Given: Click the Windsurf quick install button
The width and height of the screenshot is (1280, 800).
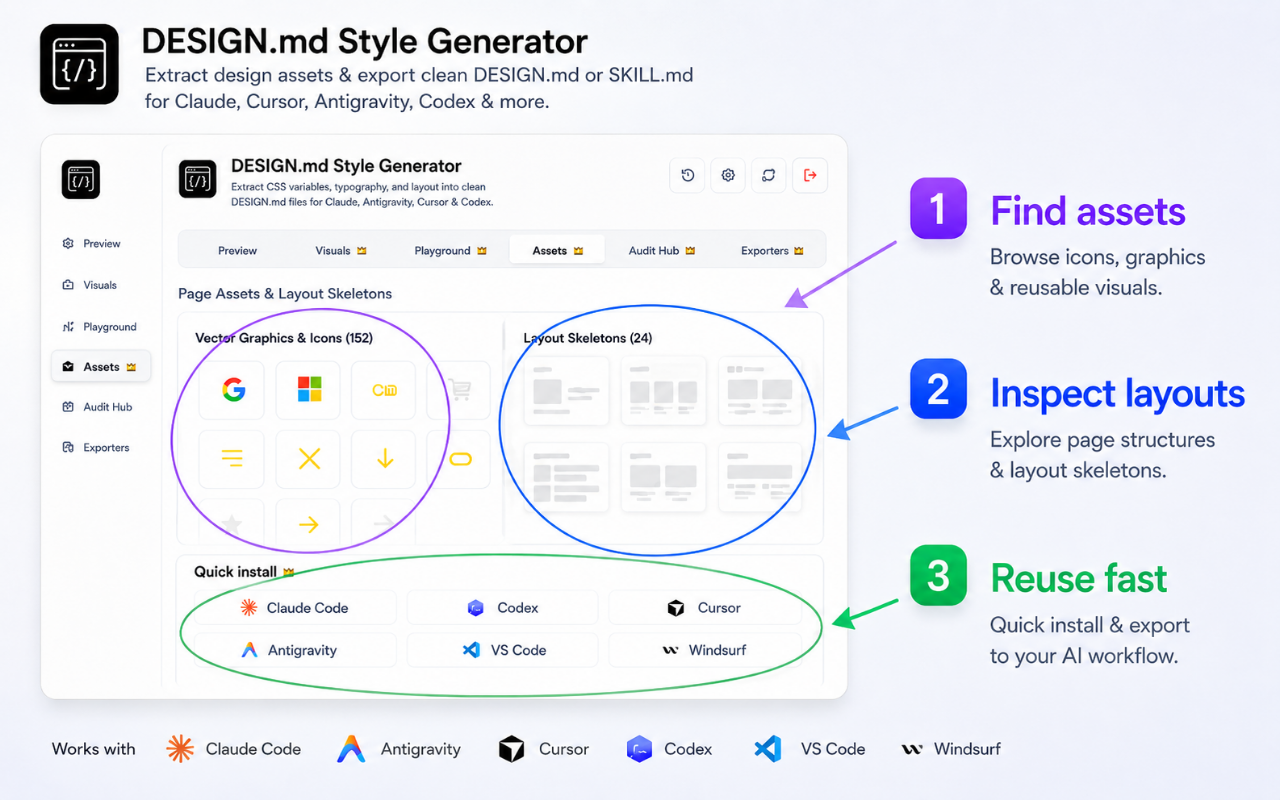Looking at the screenshot, I should [705, 650].
